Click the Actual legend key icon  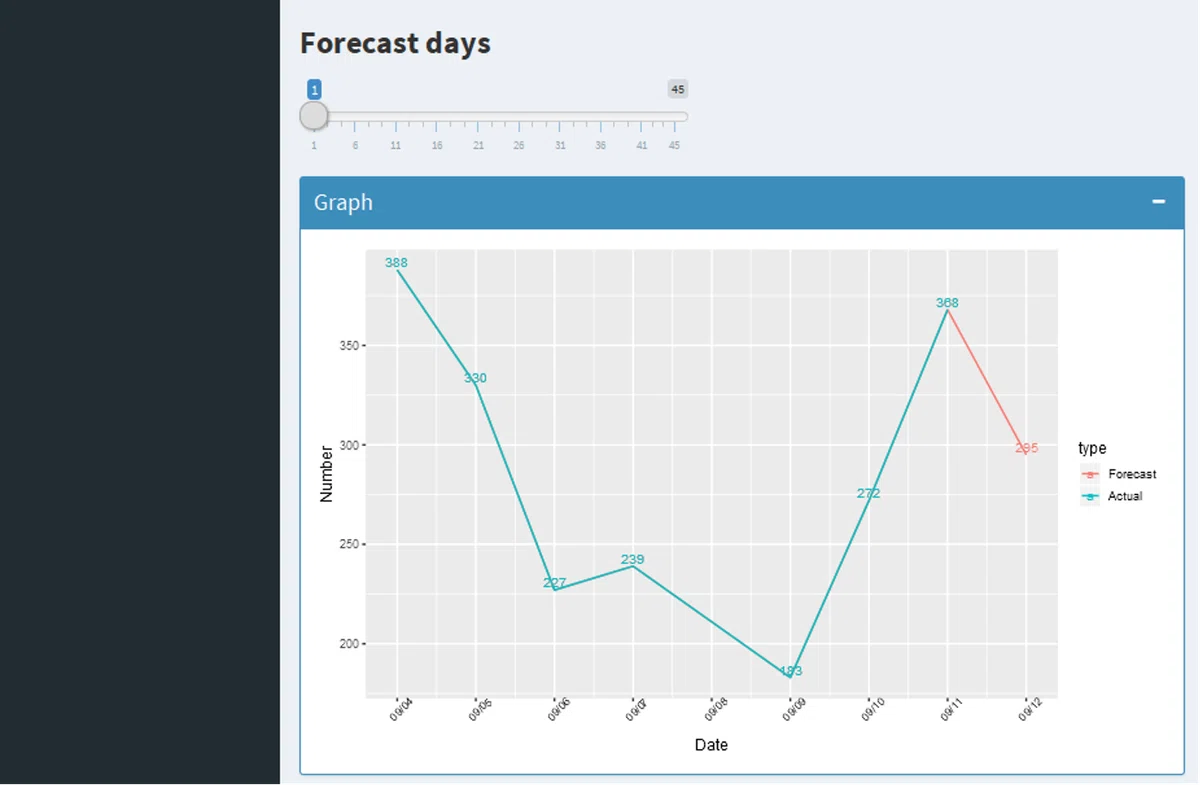pos(1090,496)
